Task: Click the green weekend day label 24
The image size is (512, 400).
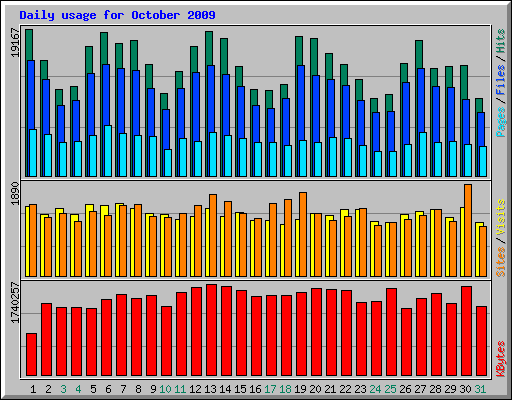Action: click(375, 389)
